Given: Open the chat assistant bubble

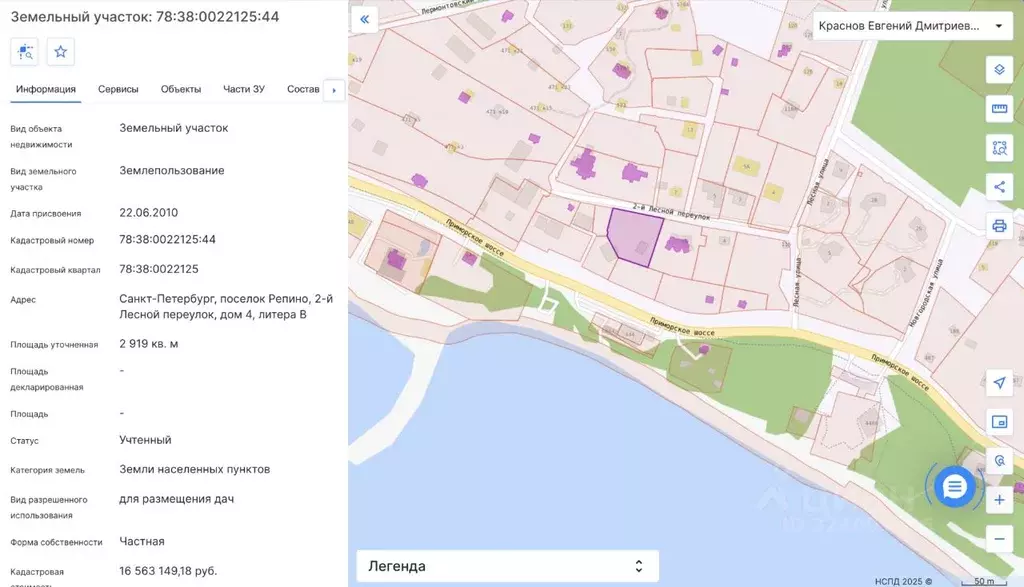Looking at the screenshot, I should pyautogui.click(x=954, y=487).
